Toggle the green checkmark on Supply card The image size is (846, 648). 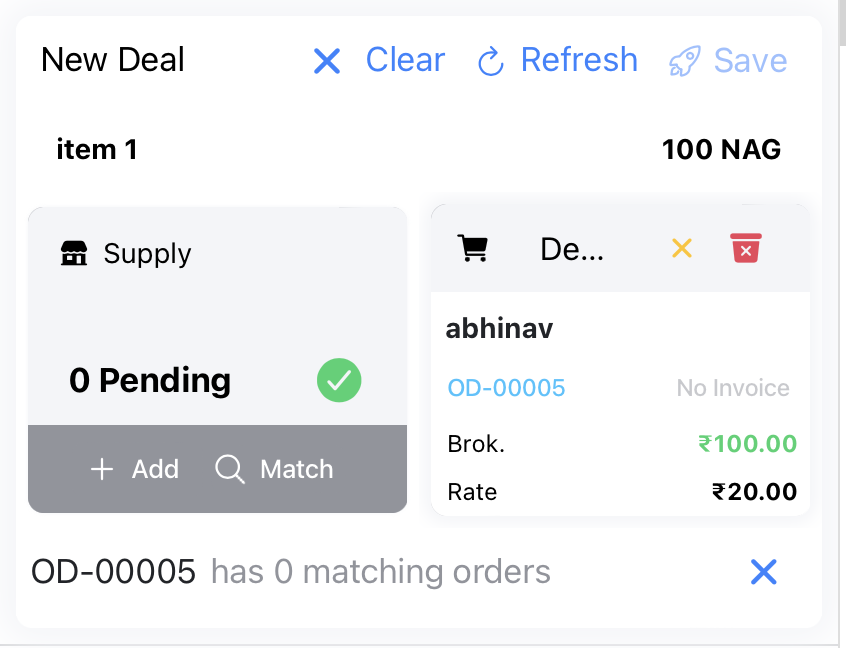(x=338, y=380)
